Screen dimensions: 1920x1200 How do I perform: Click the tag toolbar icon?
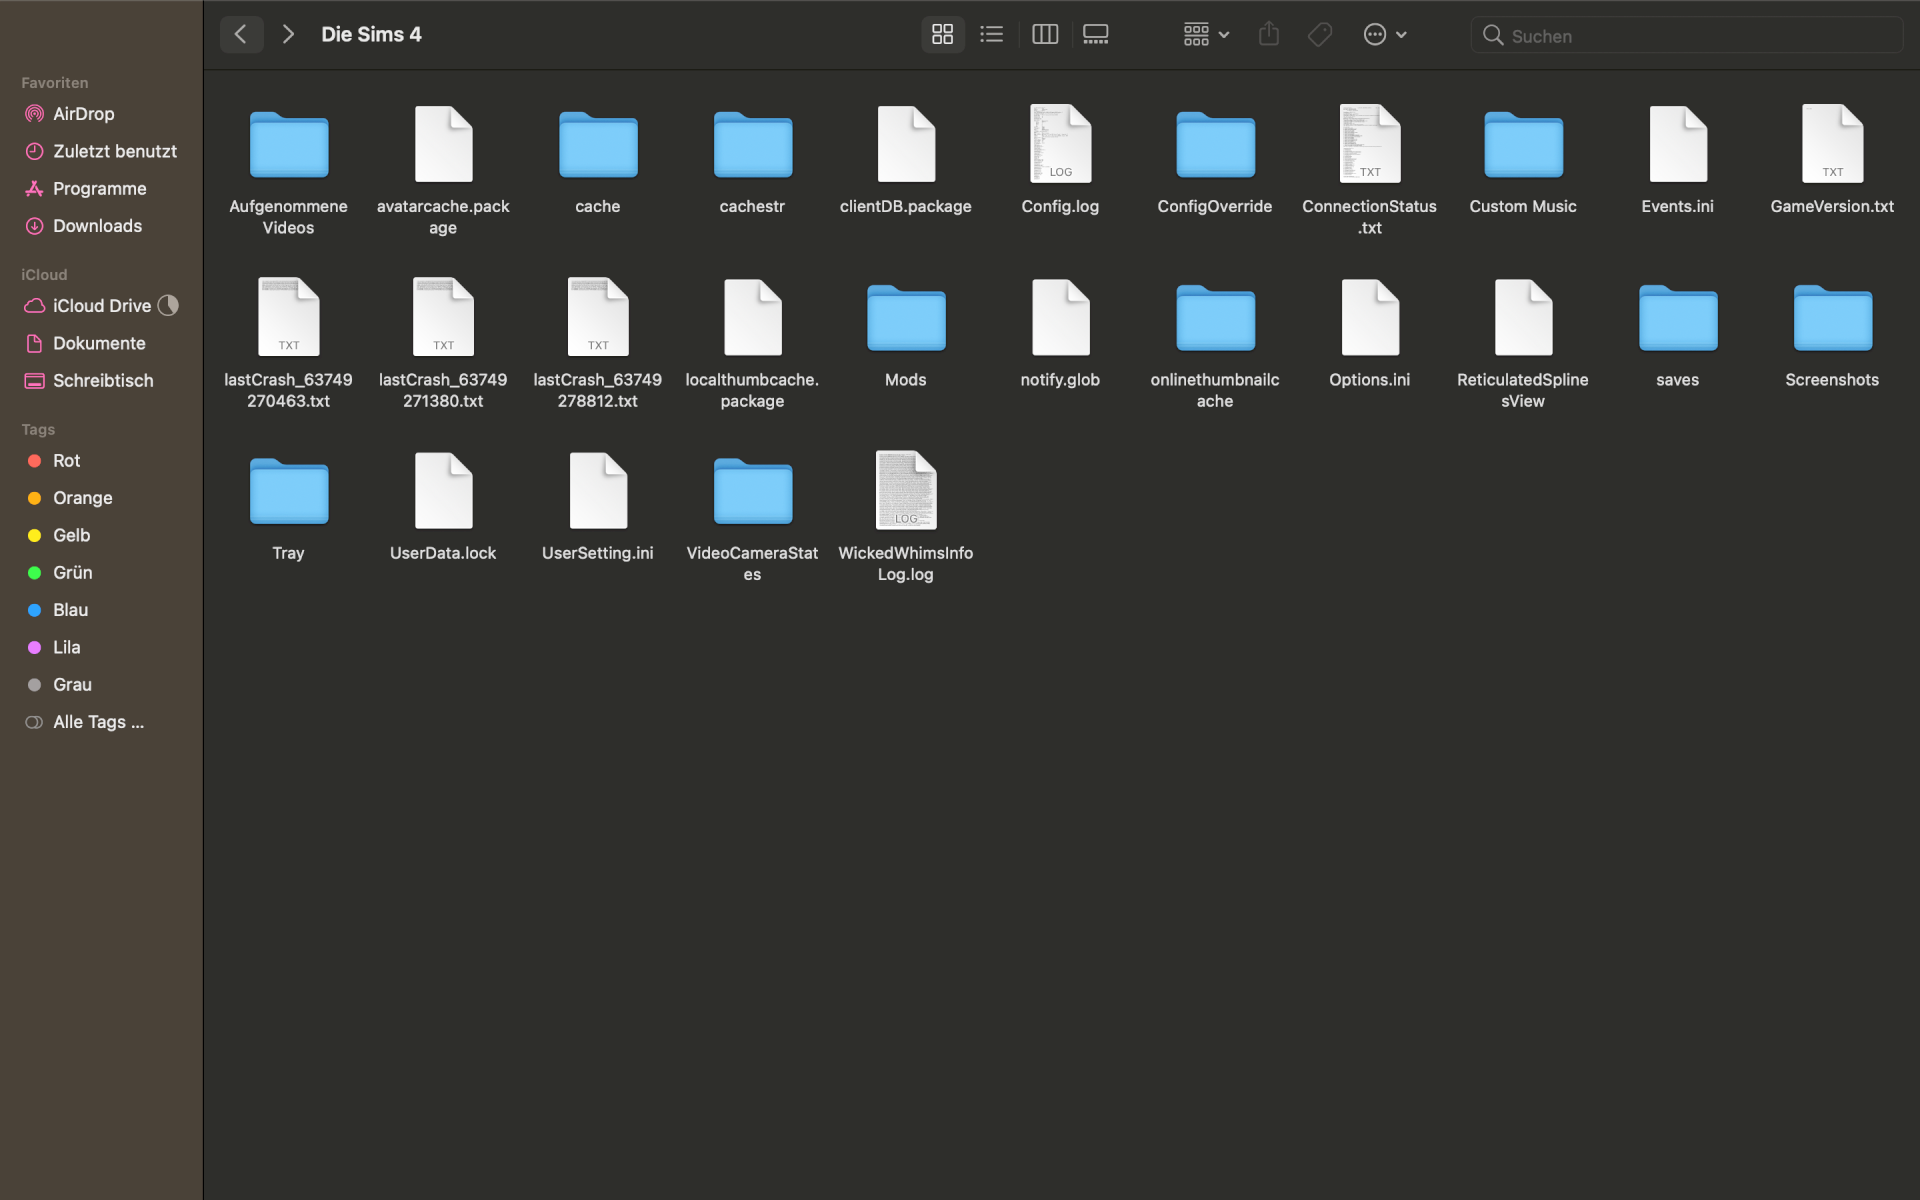pyautogui.click(x=1320, y=35)
